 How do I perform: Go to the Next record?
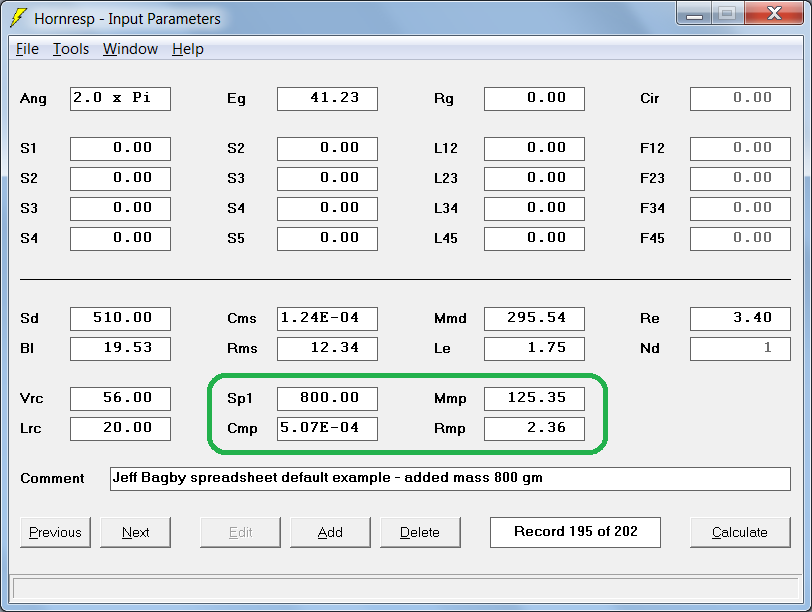135,532
